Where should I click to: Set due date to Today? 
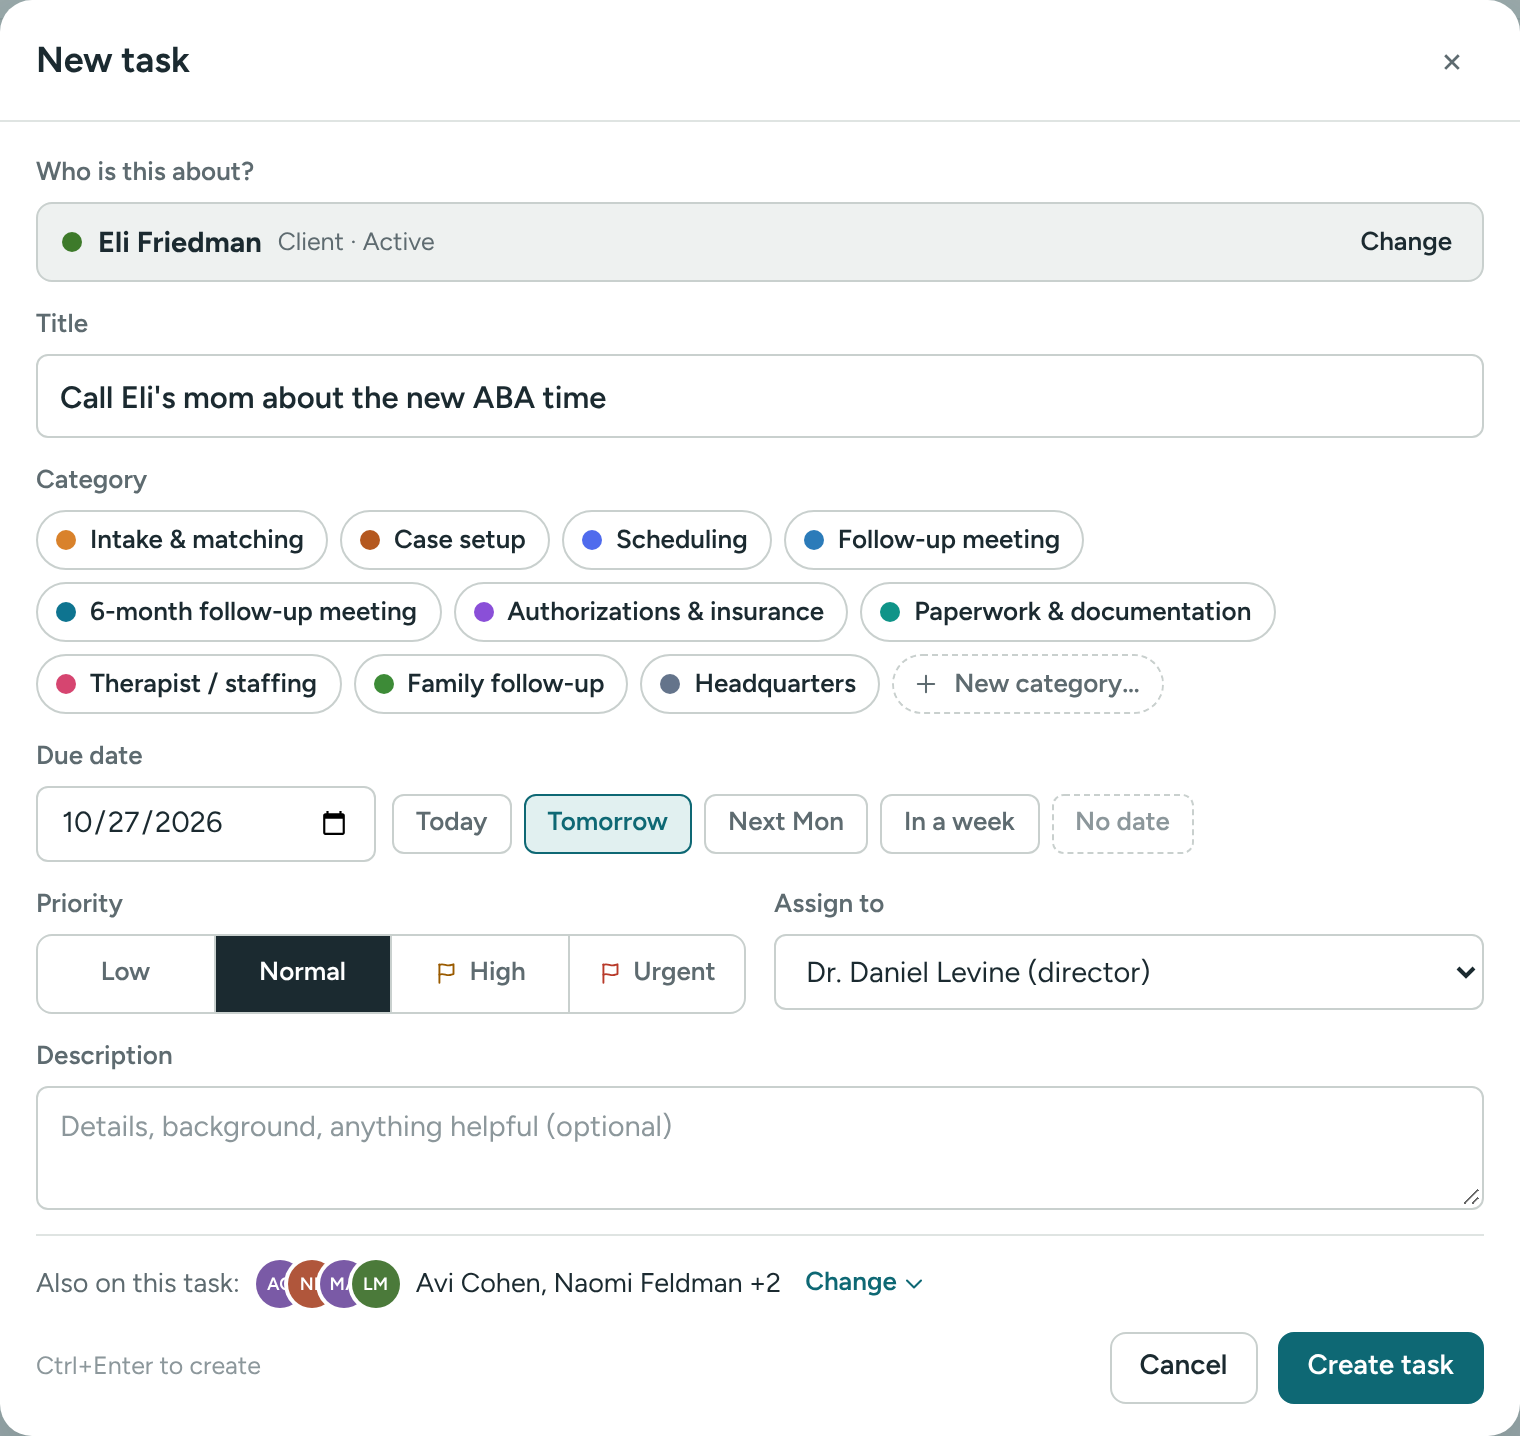452,824
